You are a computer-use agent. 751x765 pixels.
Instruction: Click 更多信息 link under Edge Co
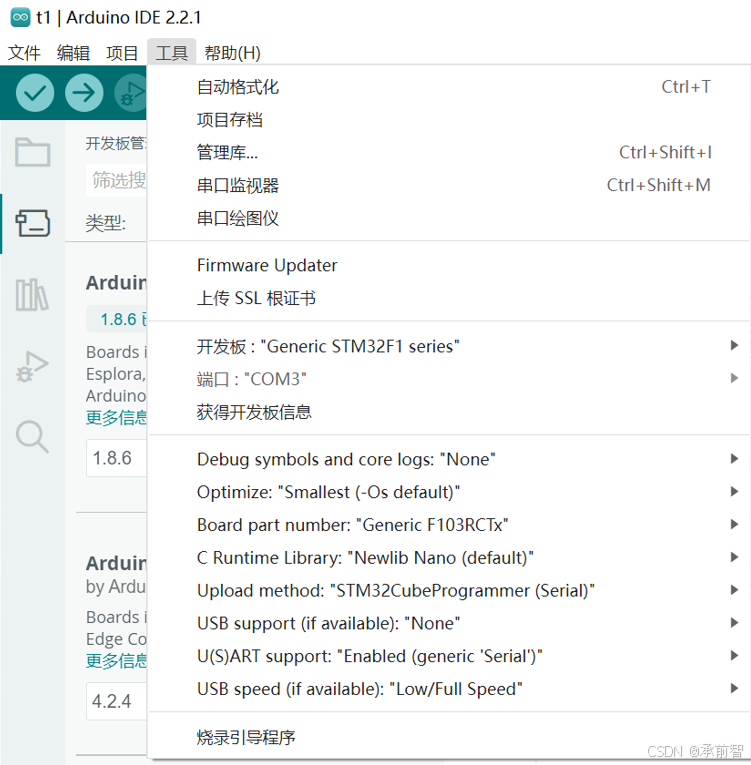116,661
